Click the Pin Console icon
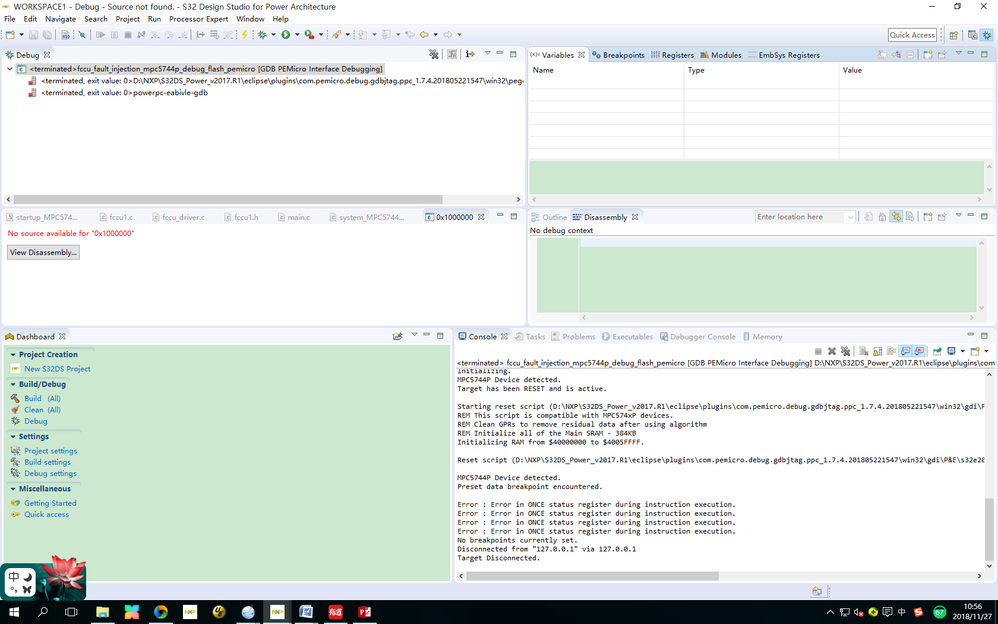This screenshot has width=998, height=624. click(937, 351)
